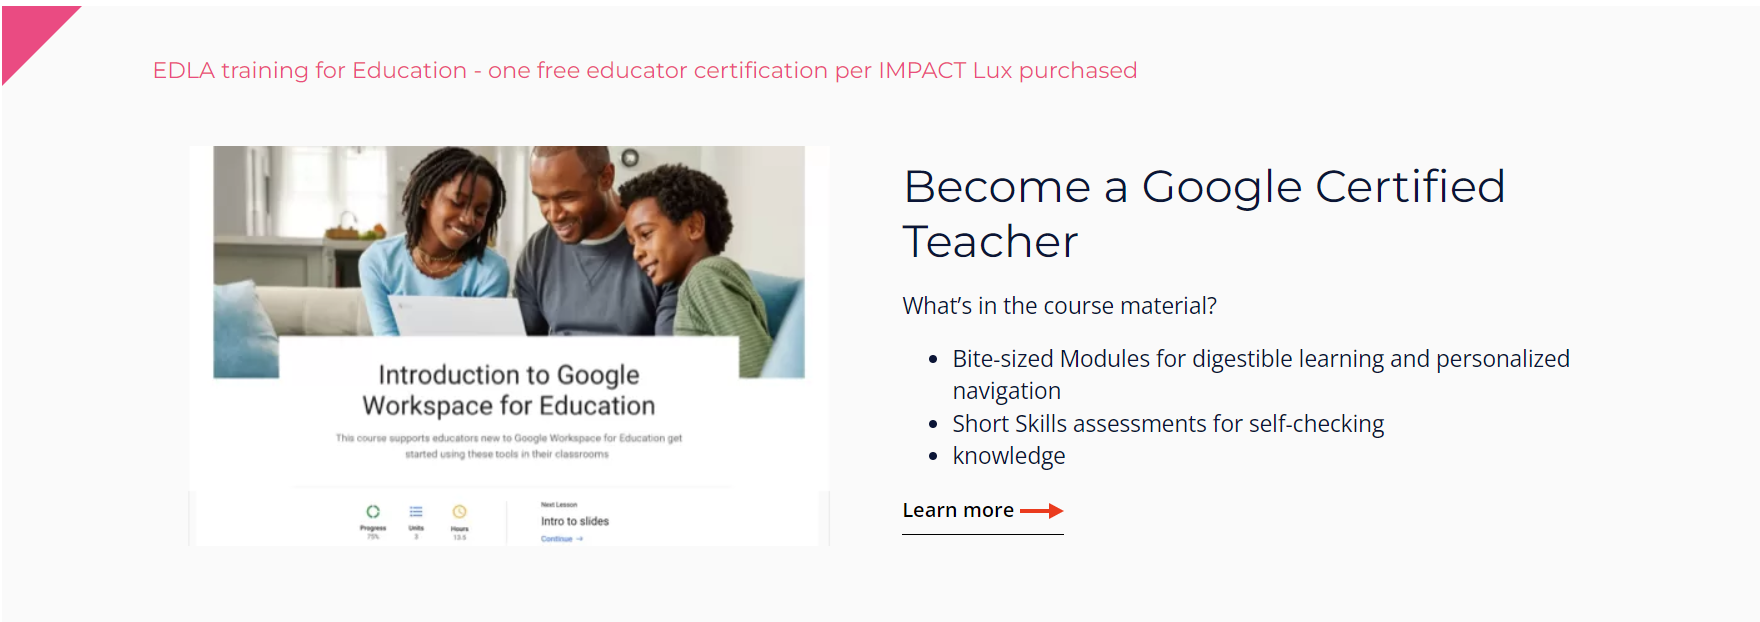Viewport: 1760px width, 622px height.
Task: Click the blue Units list icon
Action: [416, 511]
